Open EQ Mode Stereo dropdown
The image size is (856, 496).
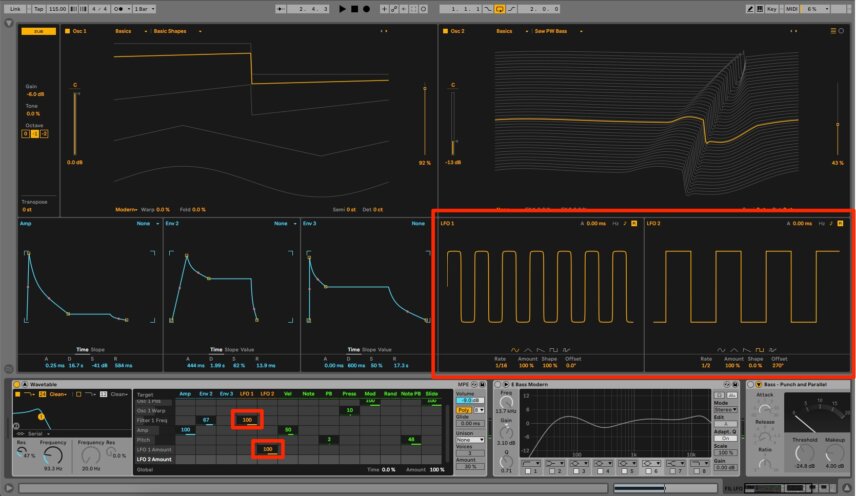click(726, 409)
